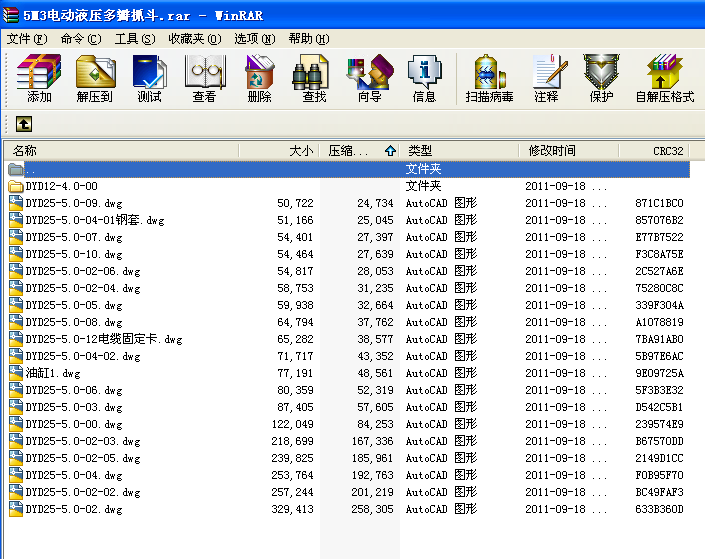705x559 pixels.
Task: Click CRC32 value 9E09725A
Action: 659,373
